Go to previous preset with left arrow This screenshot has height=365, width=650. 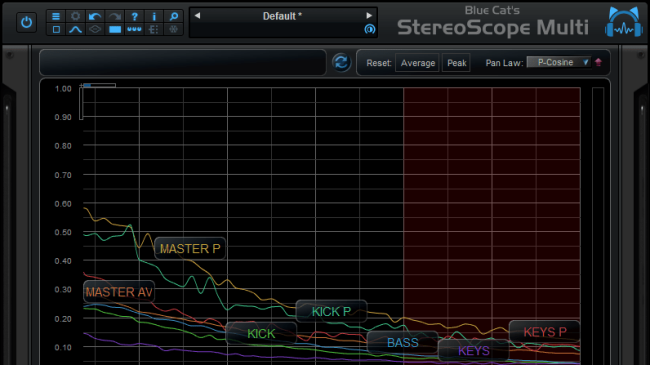click(x=197, y=16)
